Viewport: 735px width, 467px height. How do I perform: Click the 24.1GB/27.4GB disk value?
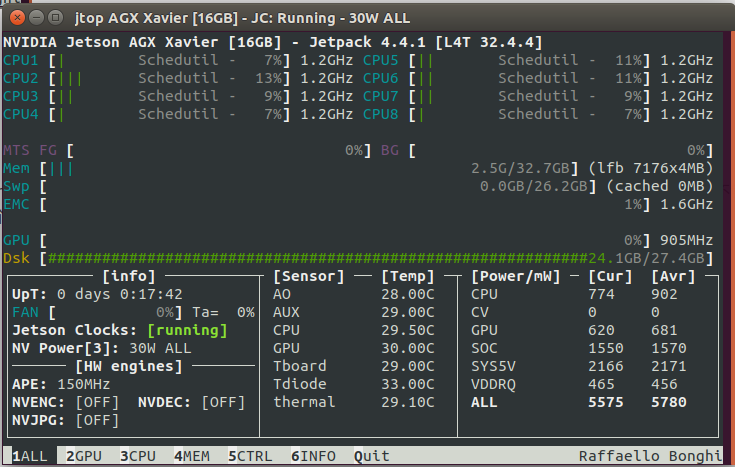tap(646, 258)
